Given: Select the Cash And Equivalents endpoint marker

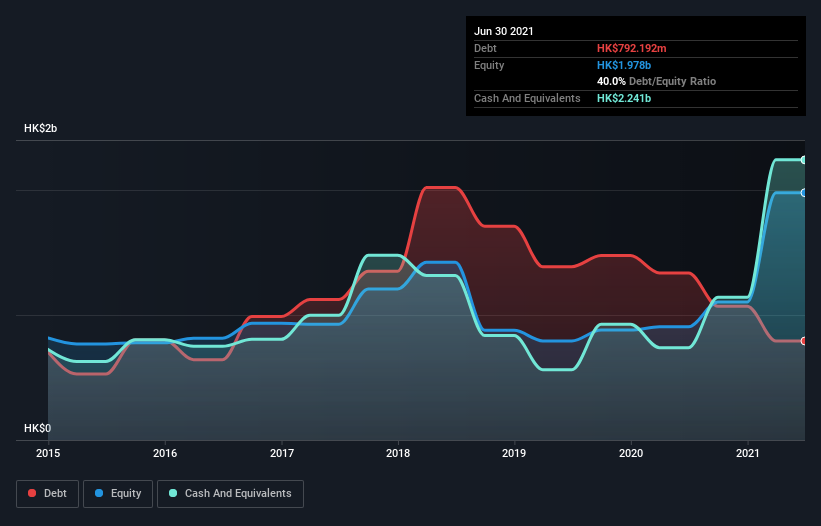Looking at the screenshot, I should [x=804, y=160].
